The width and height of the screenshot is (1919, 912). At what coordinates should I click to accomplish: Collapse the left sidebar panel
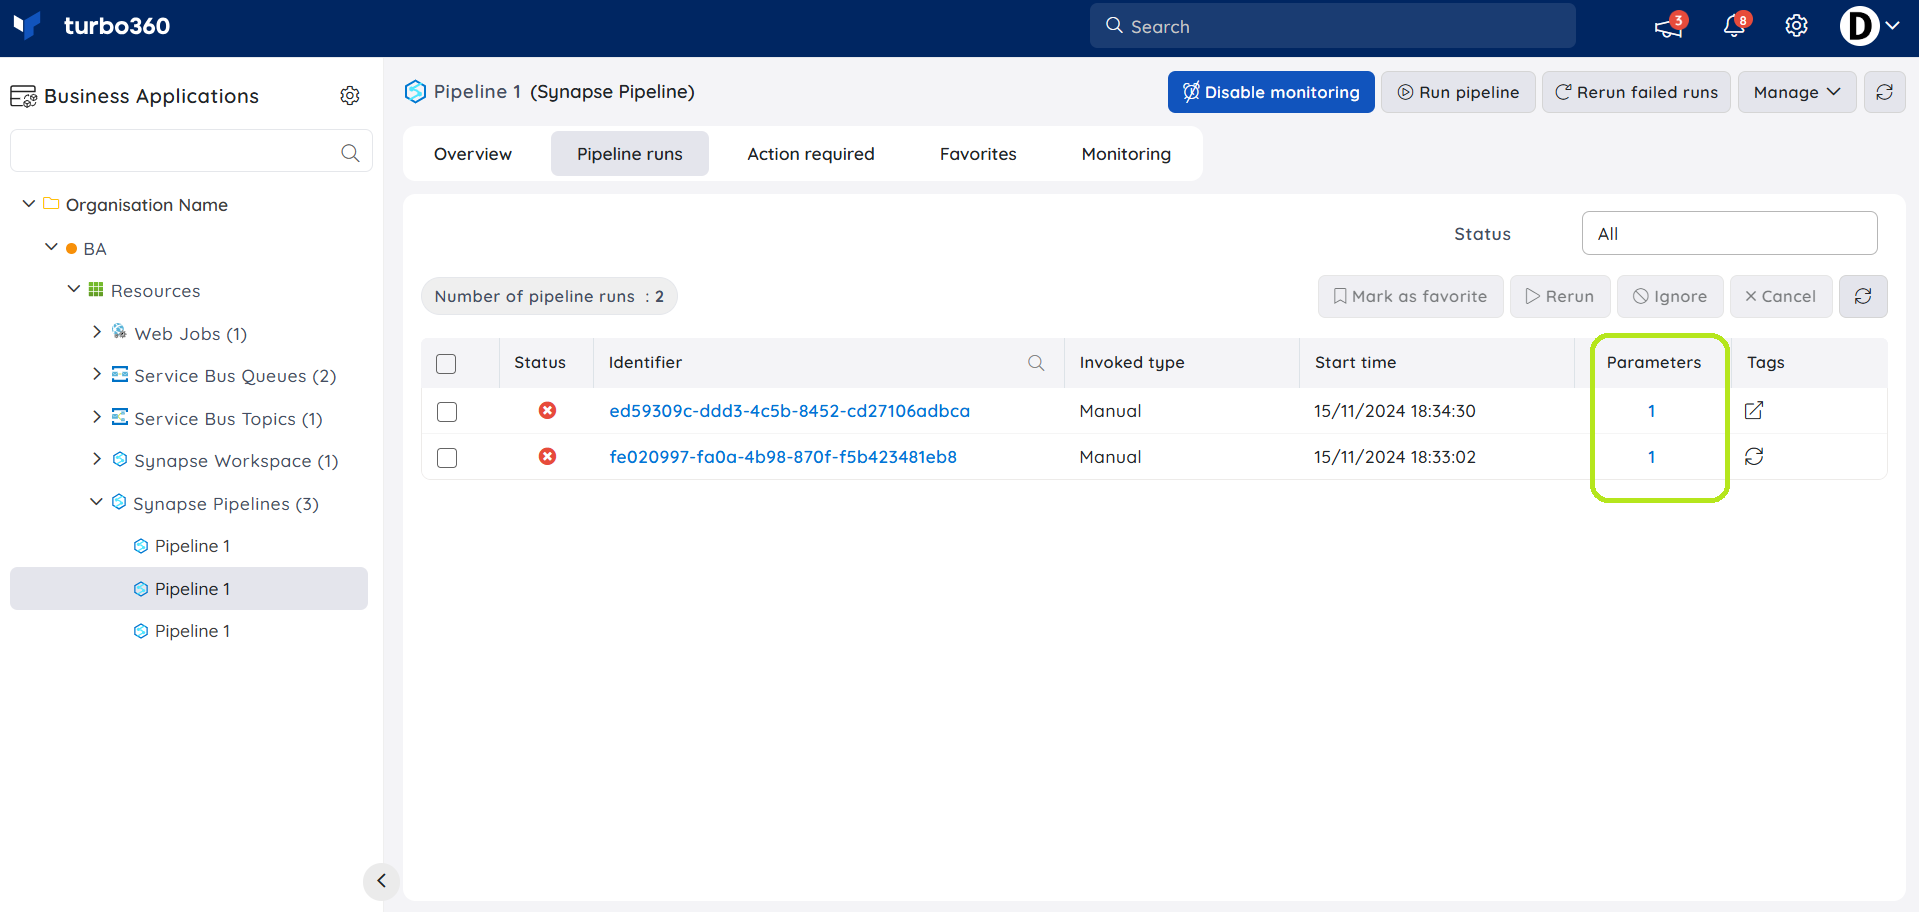pyautogui.click(x=381, y=881)
